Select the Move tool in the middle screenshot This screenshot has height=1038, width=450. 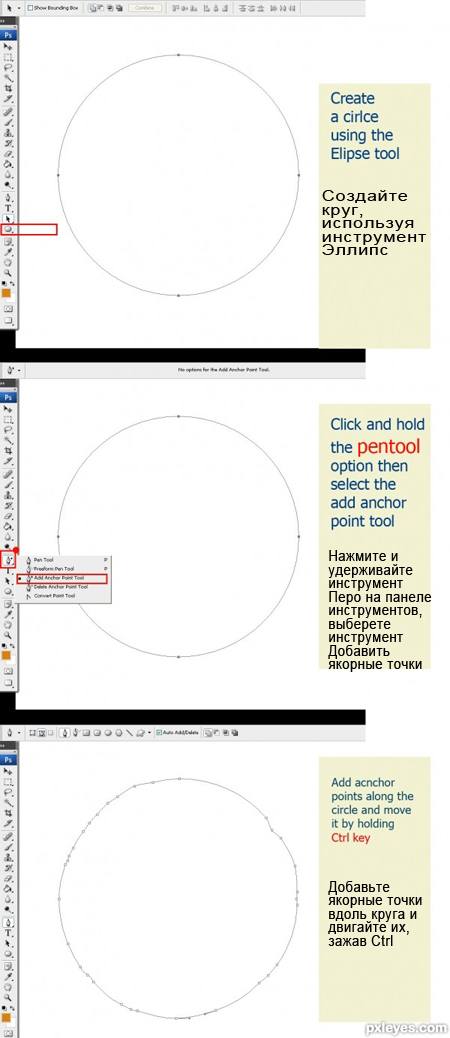tap(9, 409)
